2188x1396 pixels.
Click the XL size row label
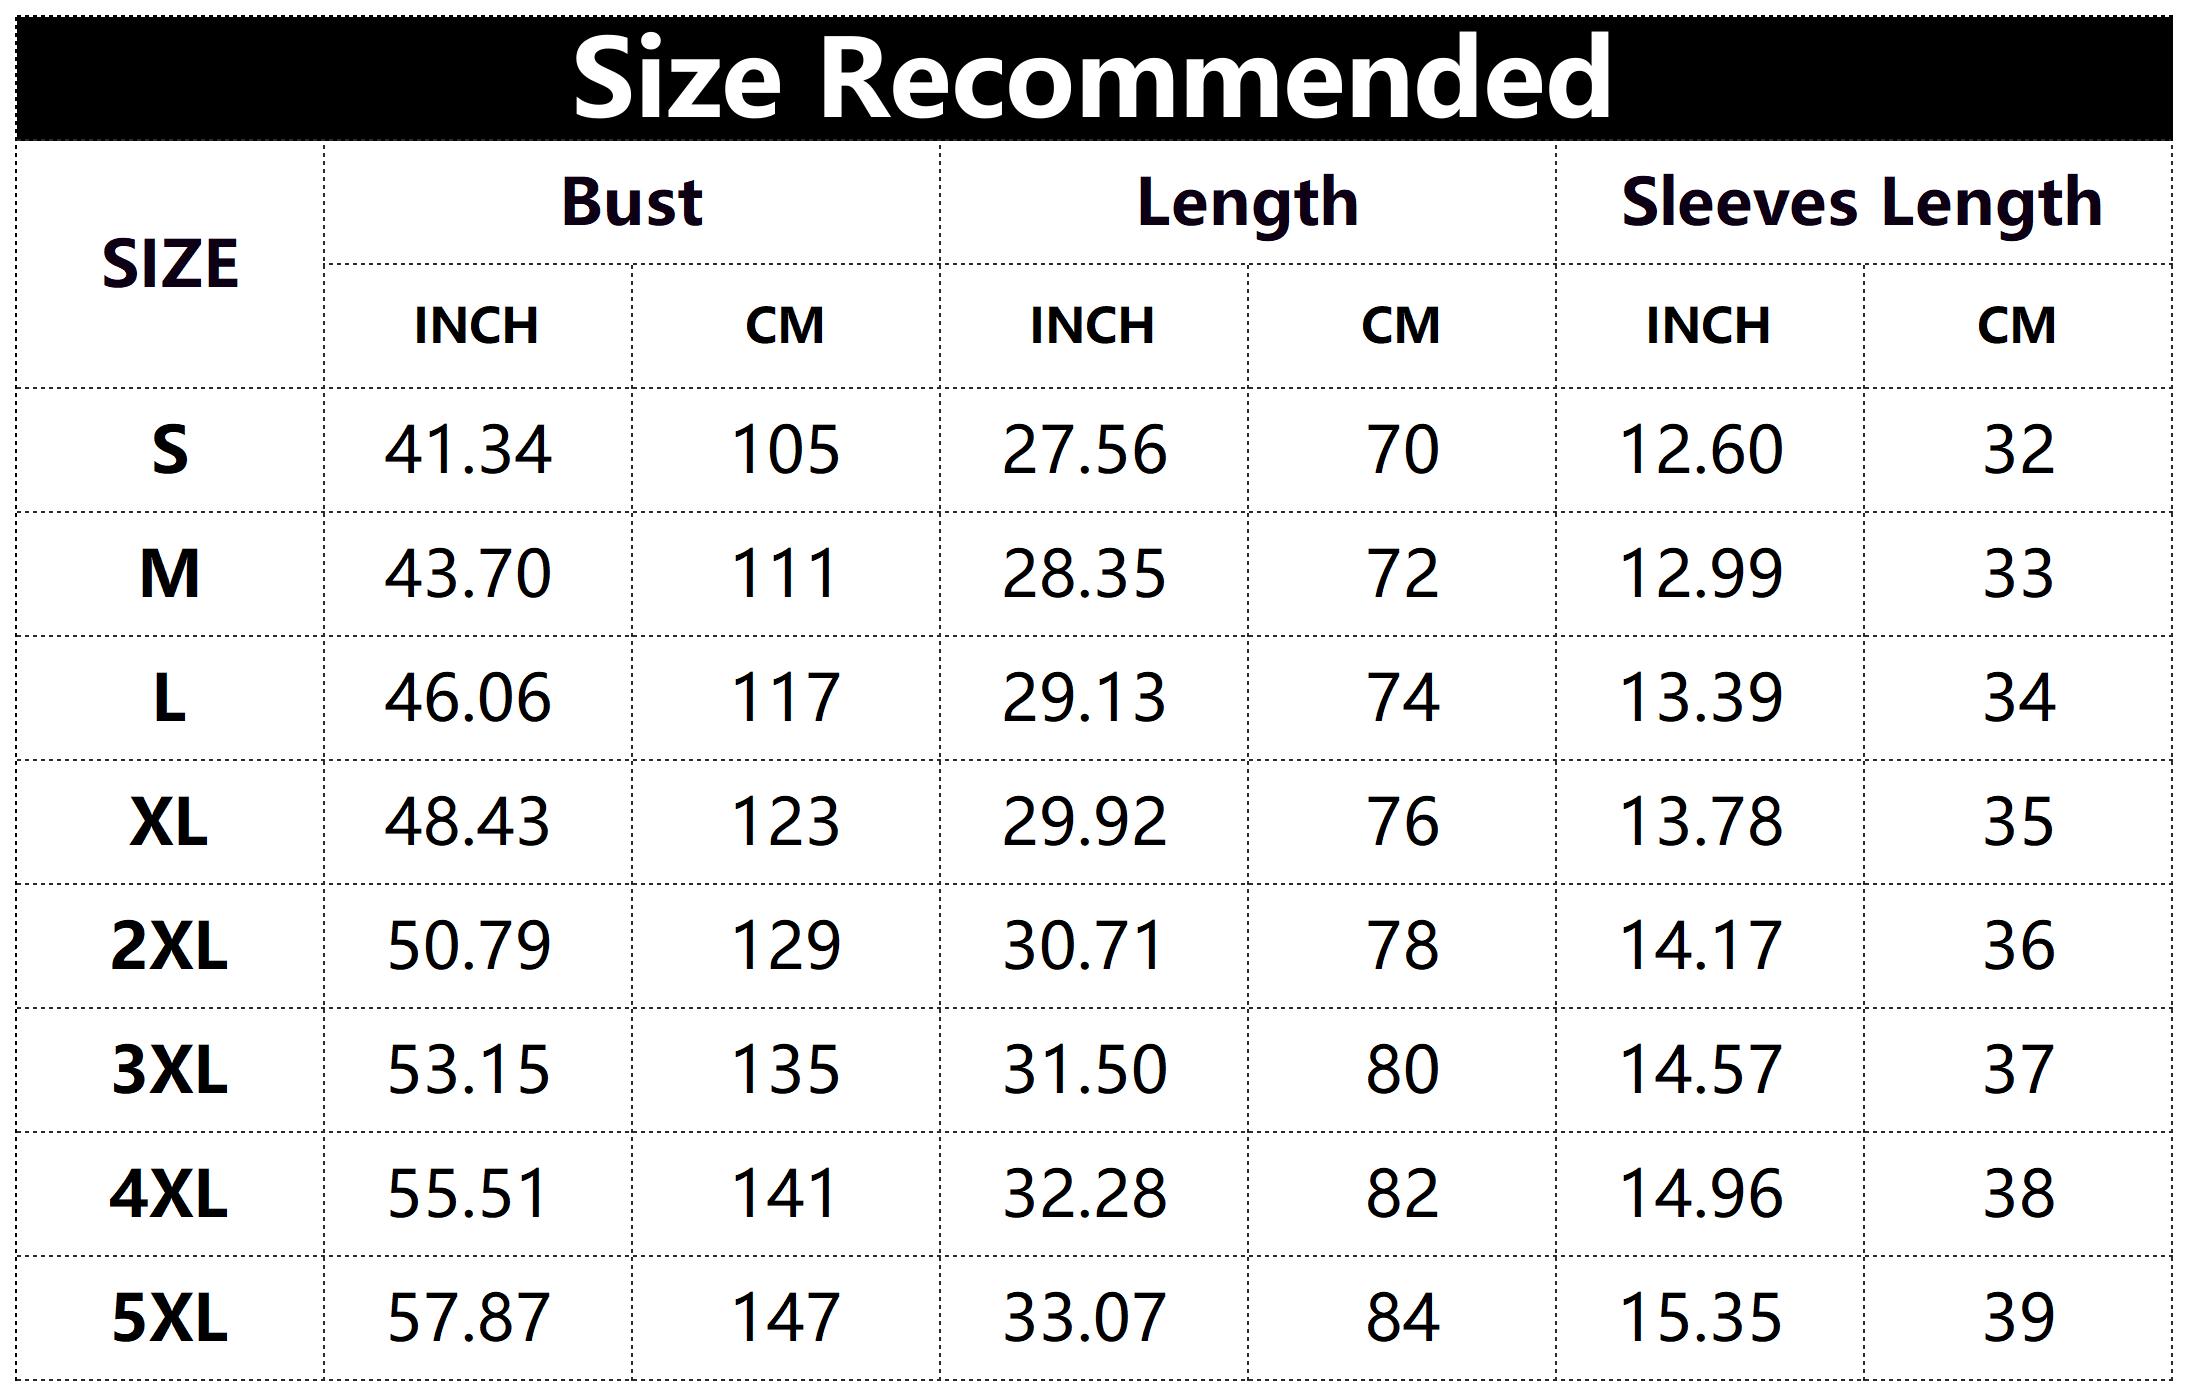[170, 822]
